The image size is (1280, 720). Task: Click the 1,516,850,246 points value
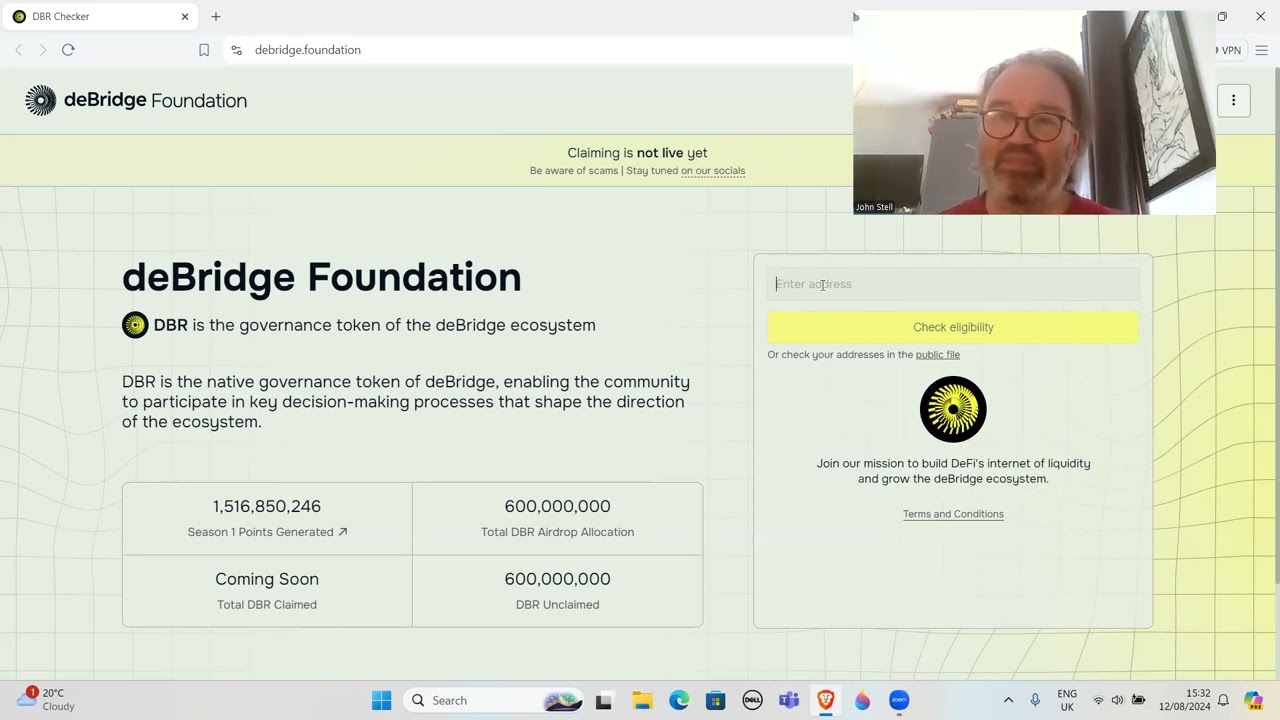click(x=267, y=507)
